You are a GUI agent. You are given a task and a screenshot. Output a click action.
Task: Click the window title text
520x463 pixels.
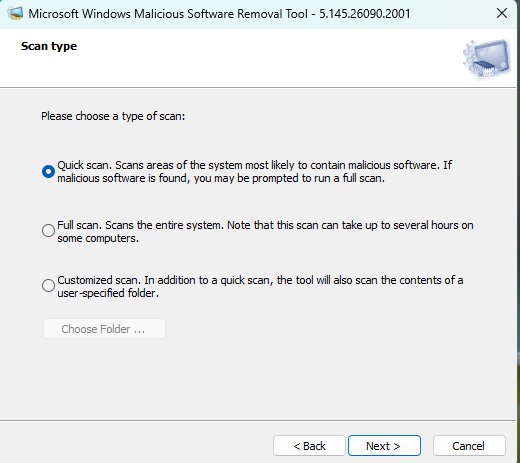(x=219, y=14)
